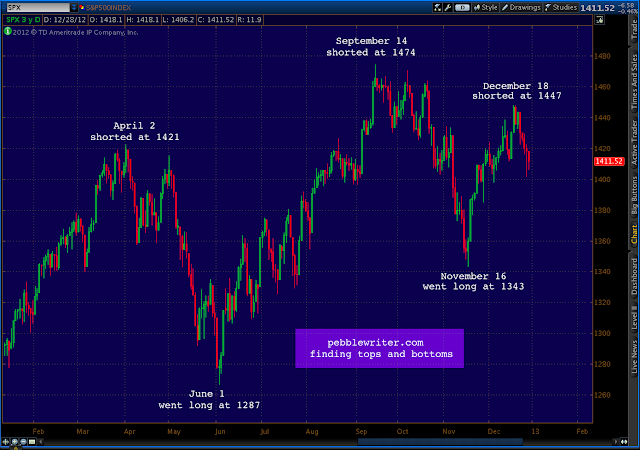Click the zoom out magnifier icon

[23, 441]
